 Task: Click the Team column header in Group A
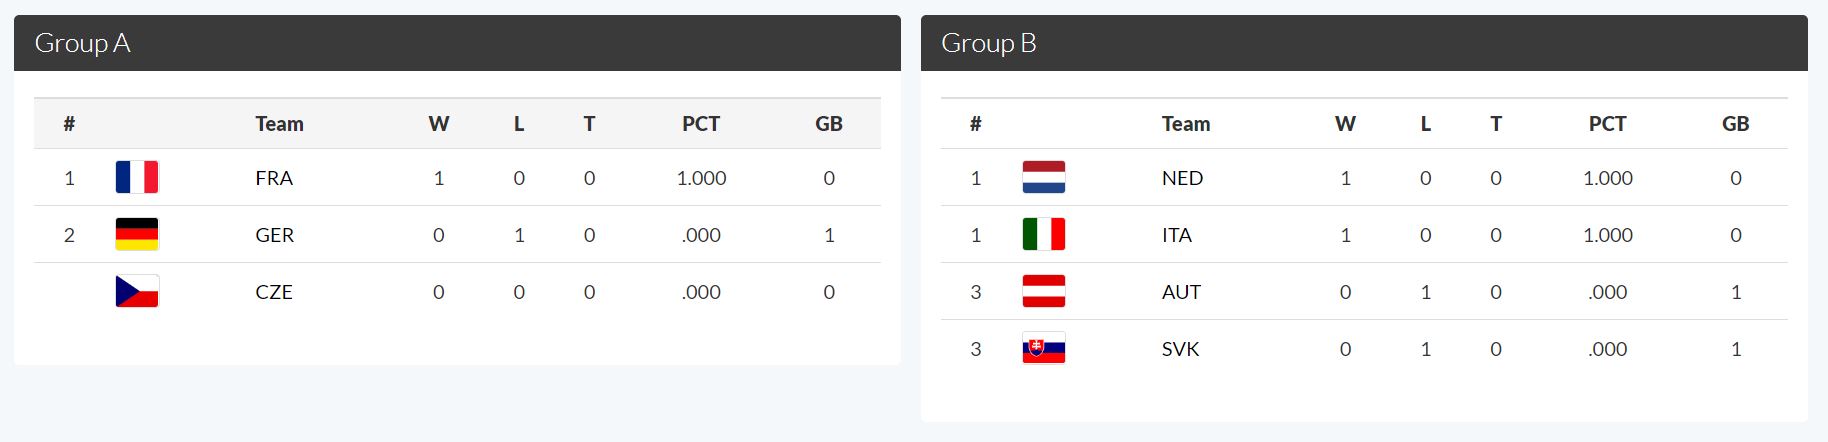pyautogui.click(x=279, y=124)
